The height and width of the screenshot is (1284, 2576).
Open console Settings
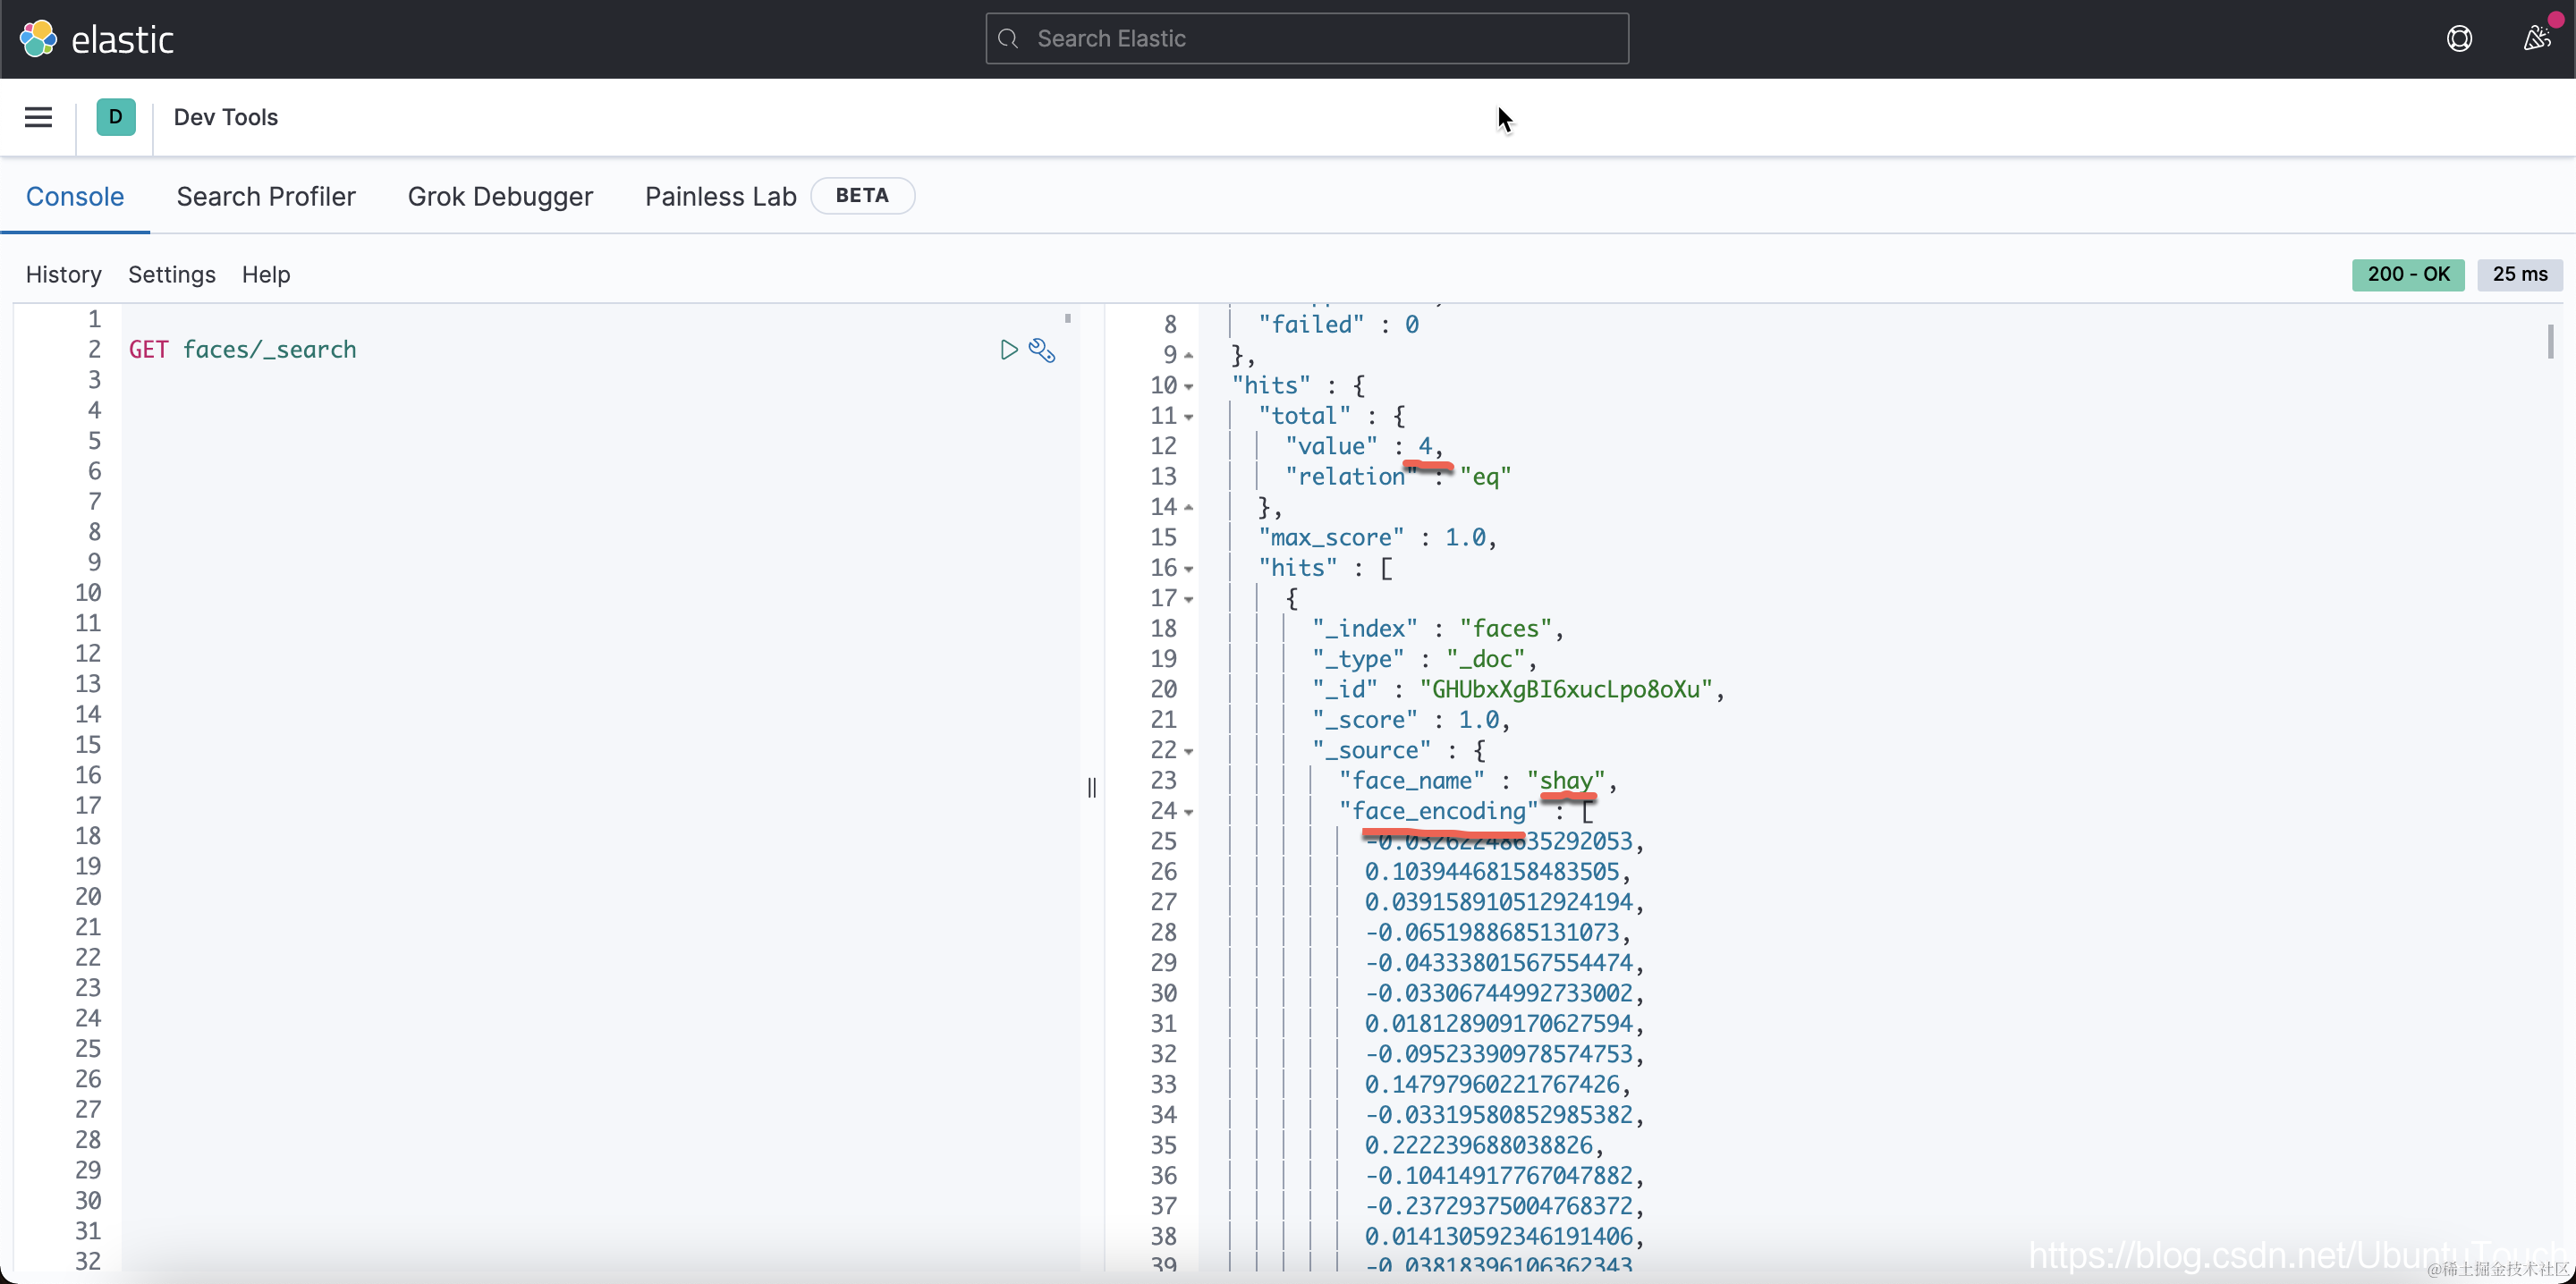[x=171, y=274]
